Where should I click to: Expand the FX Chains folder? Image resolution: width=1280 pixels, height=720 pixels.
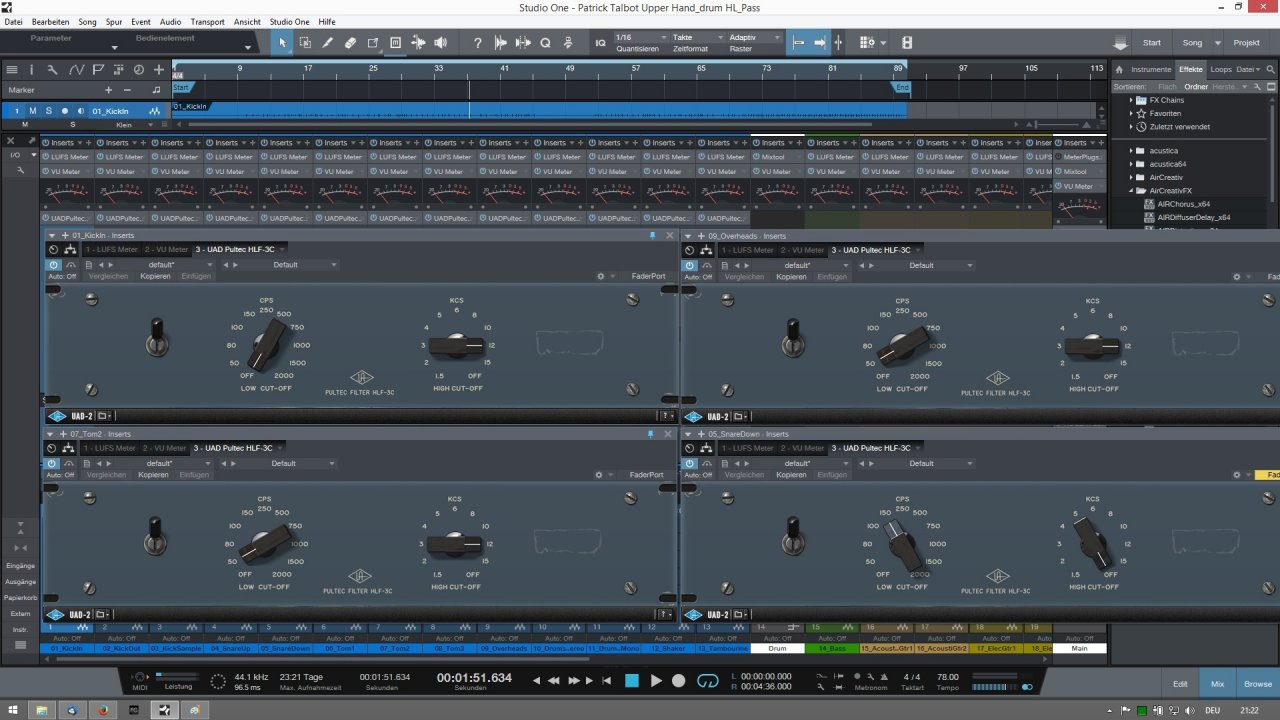(1131, 100)
